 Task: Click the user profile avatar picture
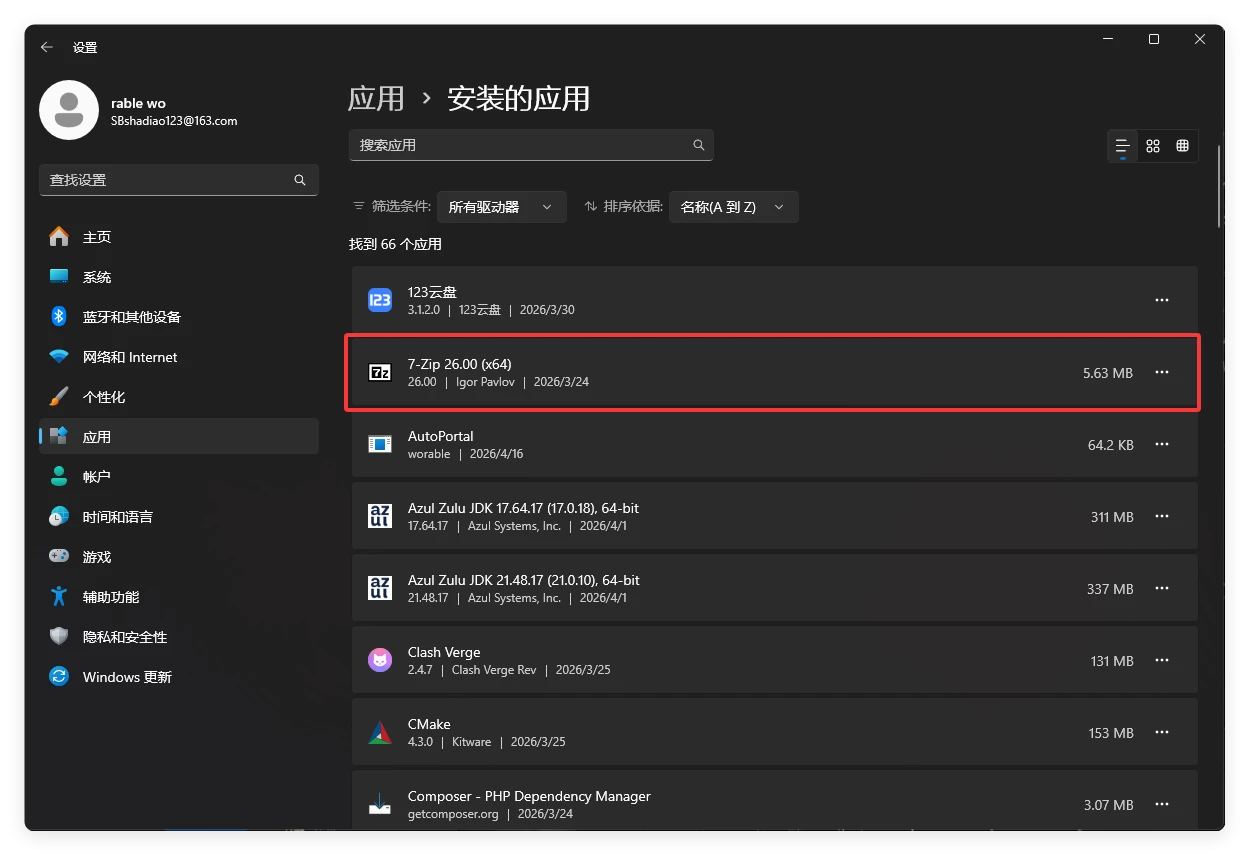(69, 111)
